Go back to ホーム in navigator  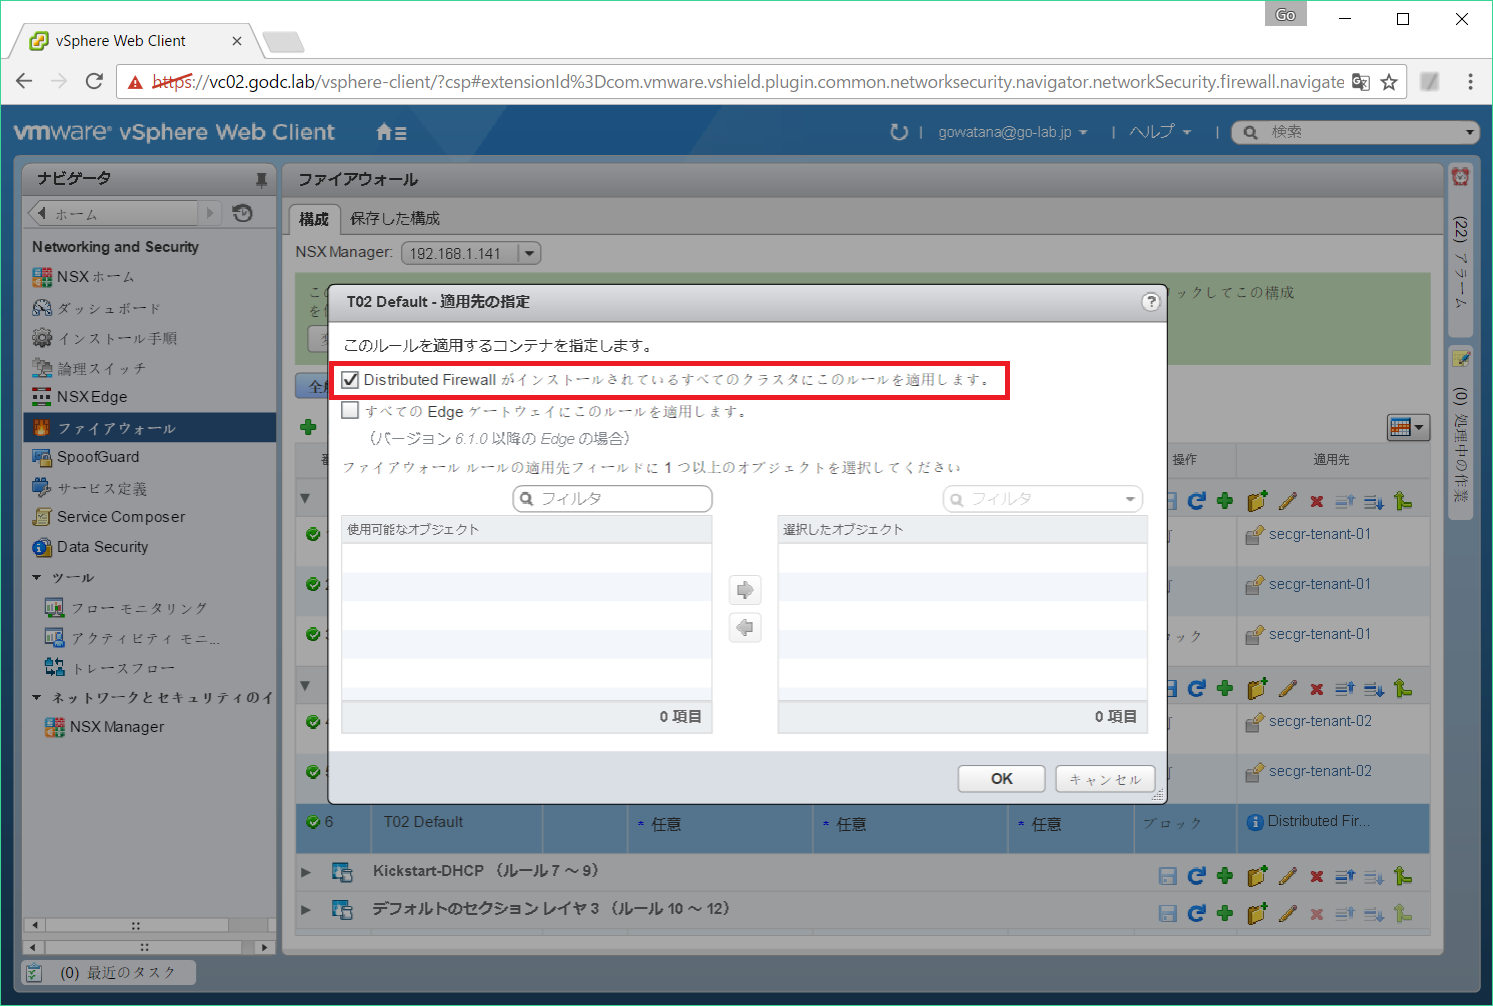pos(113,213)
